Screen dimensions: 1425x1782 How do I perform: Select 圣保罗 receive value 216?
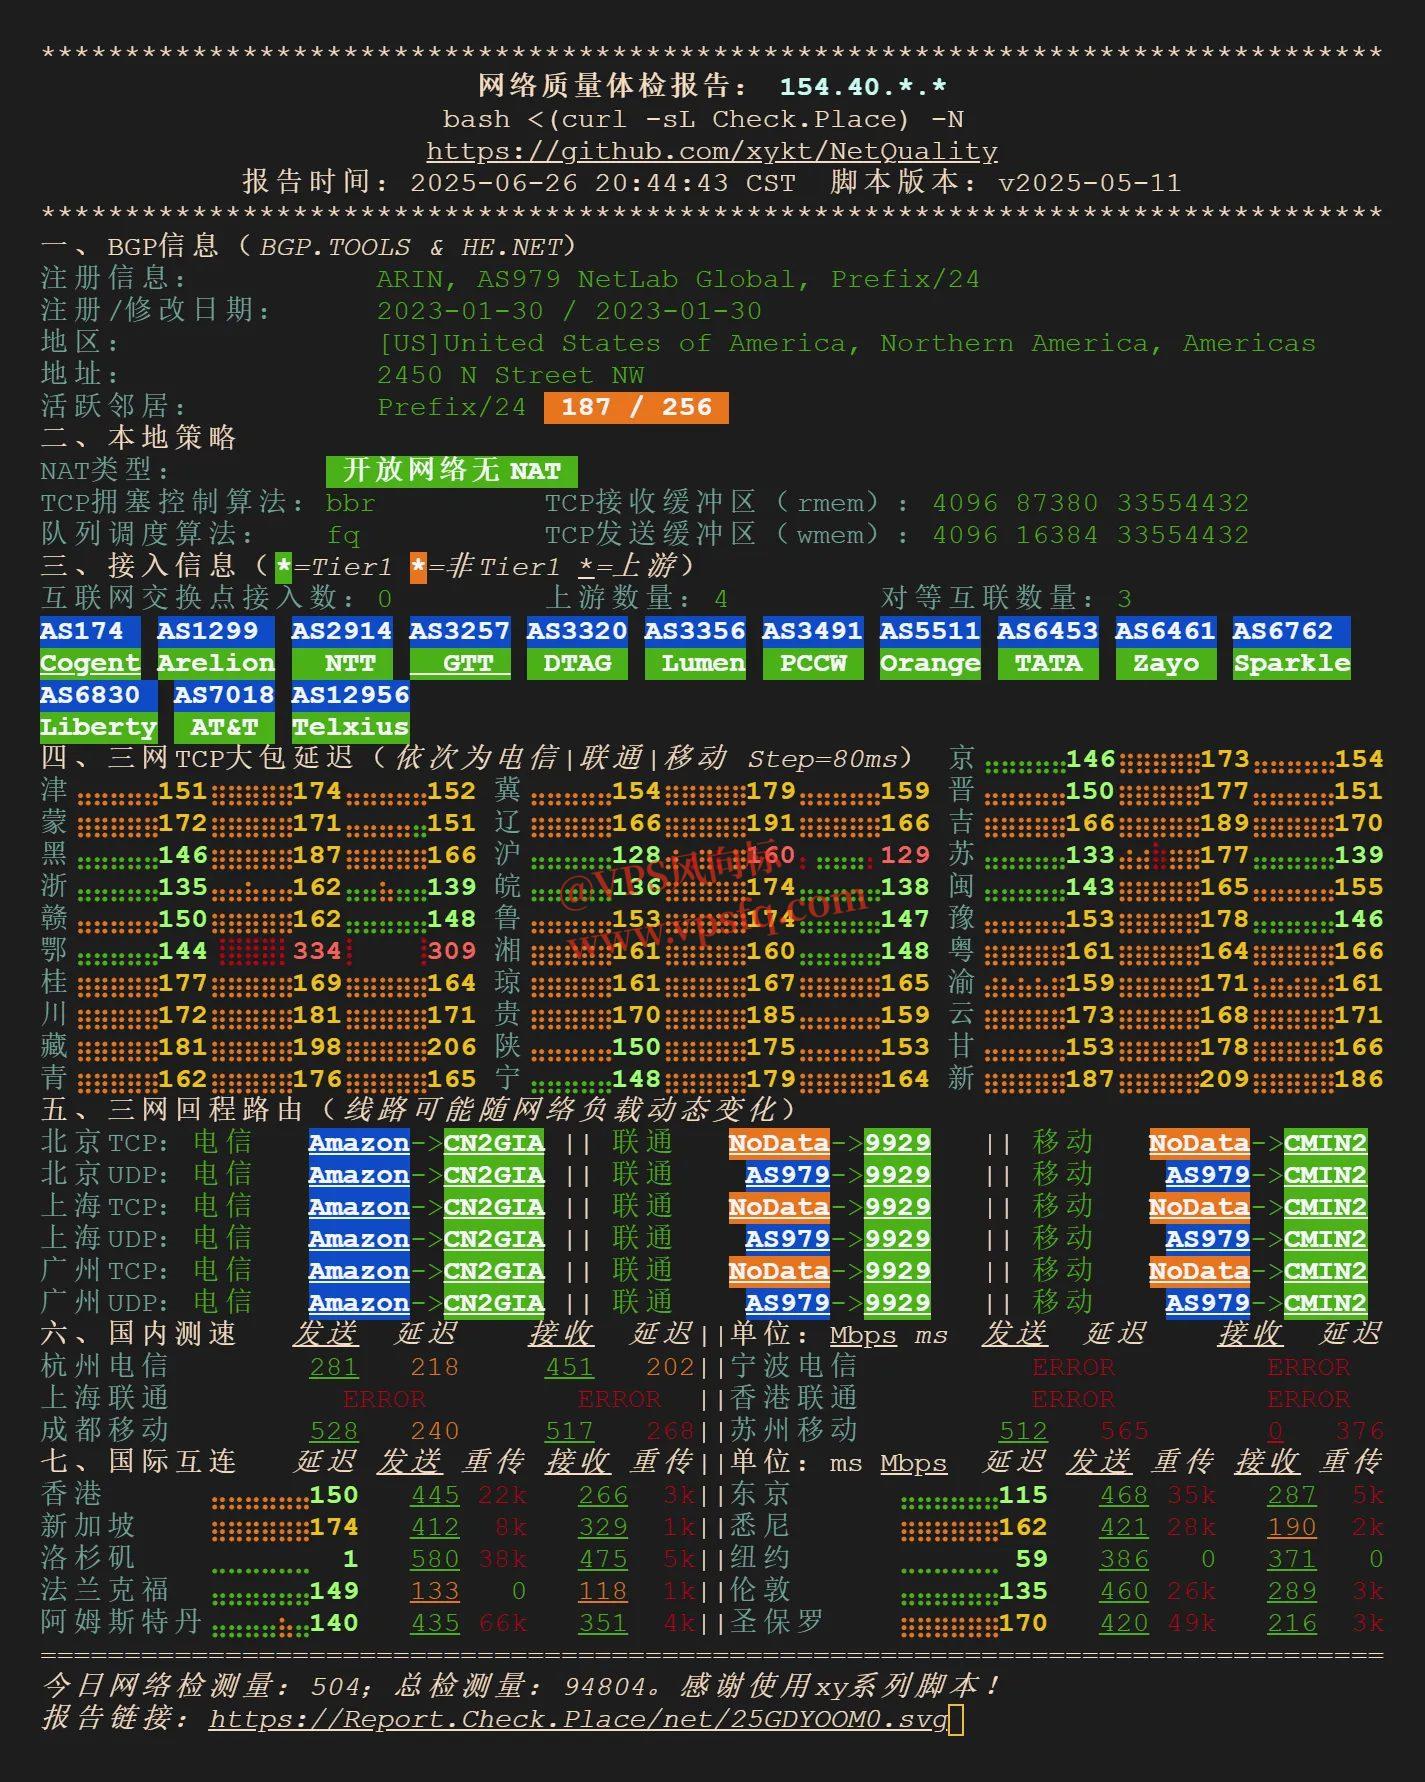[1292, 1623]
